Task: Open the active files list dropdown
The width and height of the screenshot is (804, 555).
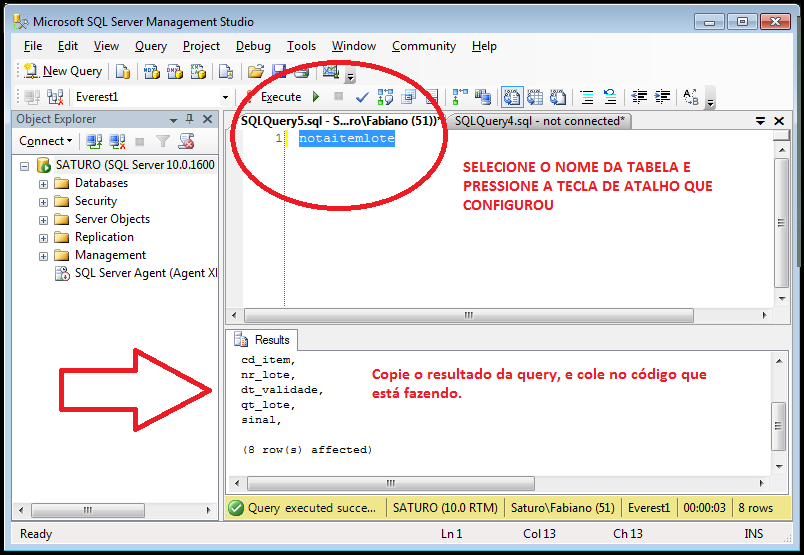Action: pos(760,121)
